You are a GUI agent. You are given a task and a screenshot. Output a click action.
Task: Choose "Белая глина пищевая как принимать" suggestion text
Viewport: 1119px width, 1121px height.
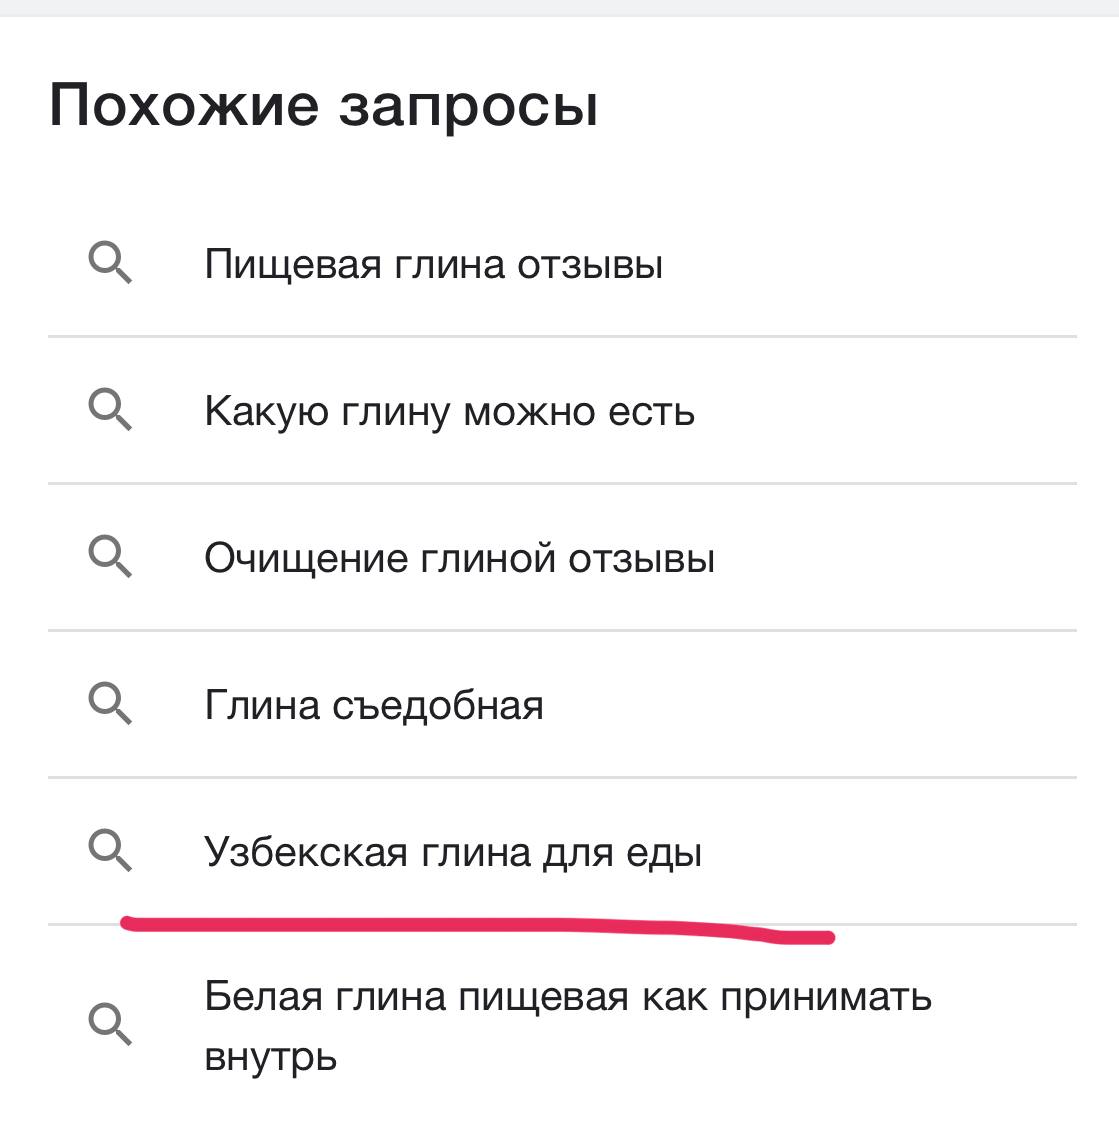click(x=567, y=996)
